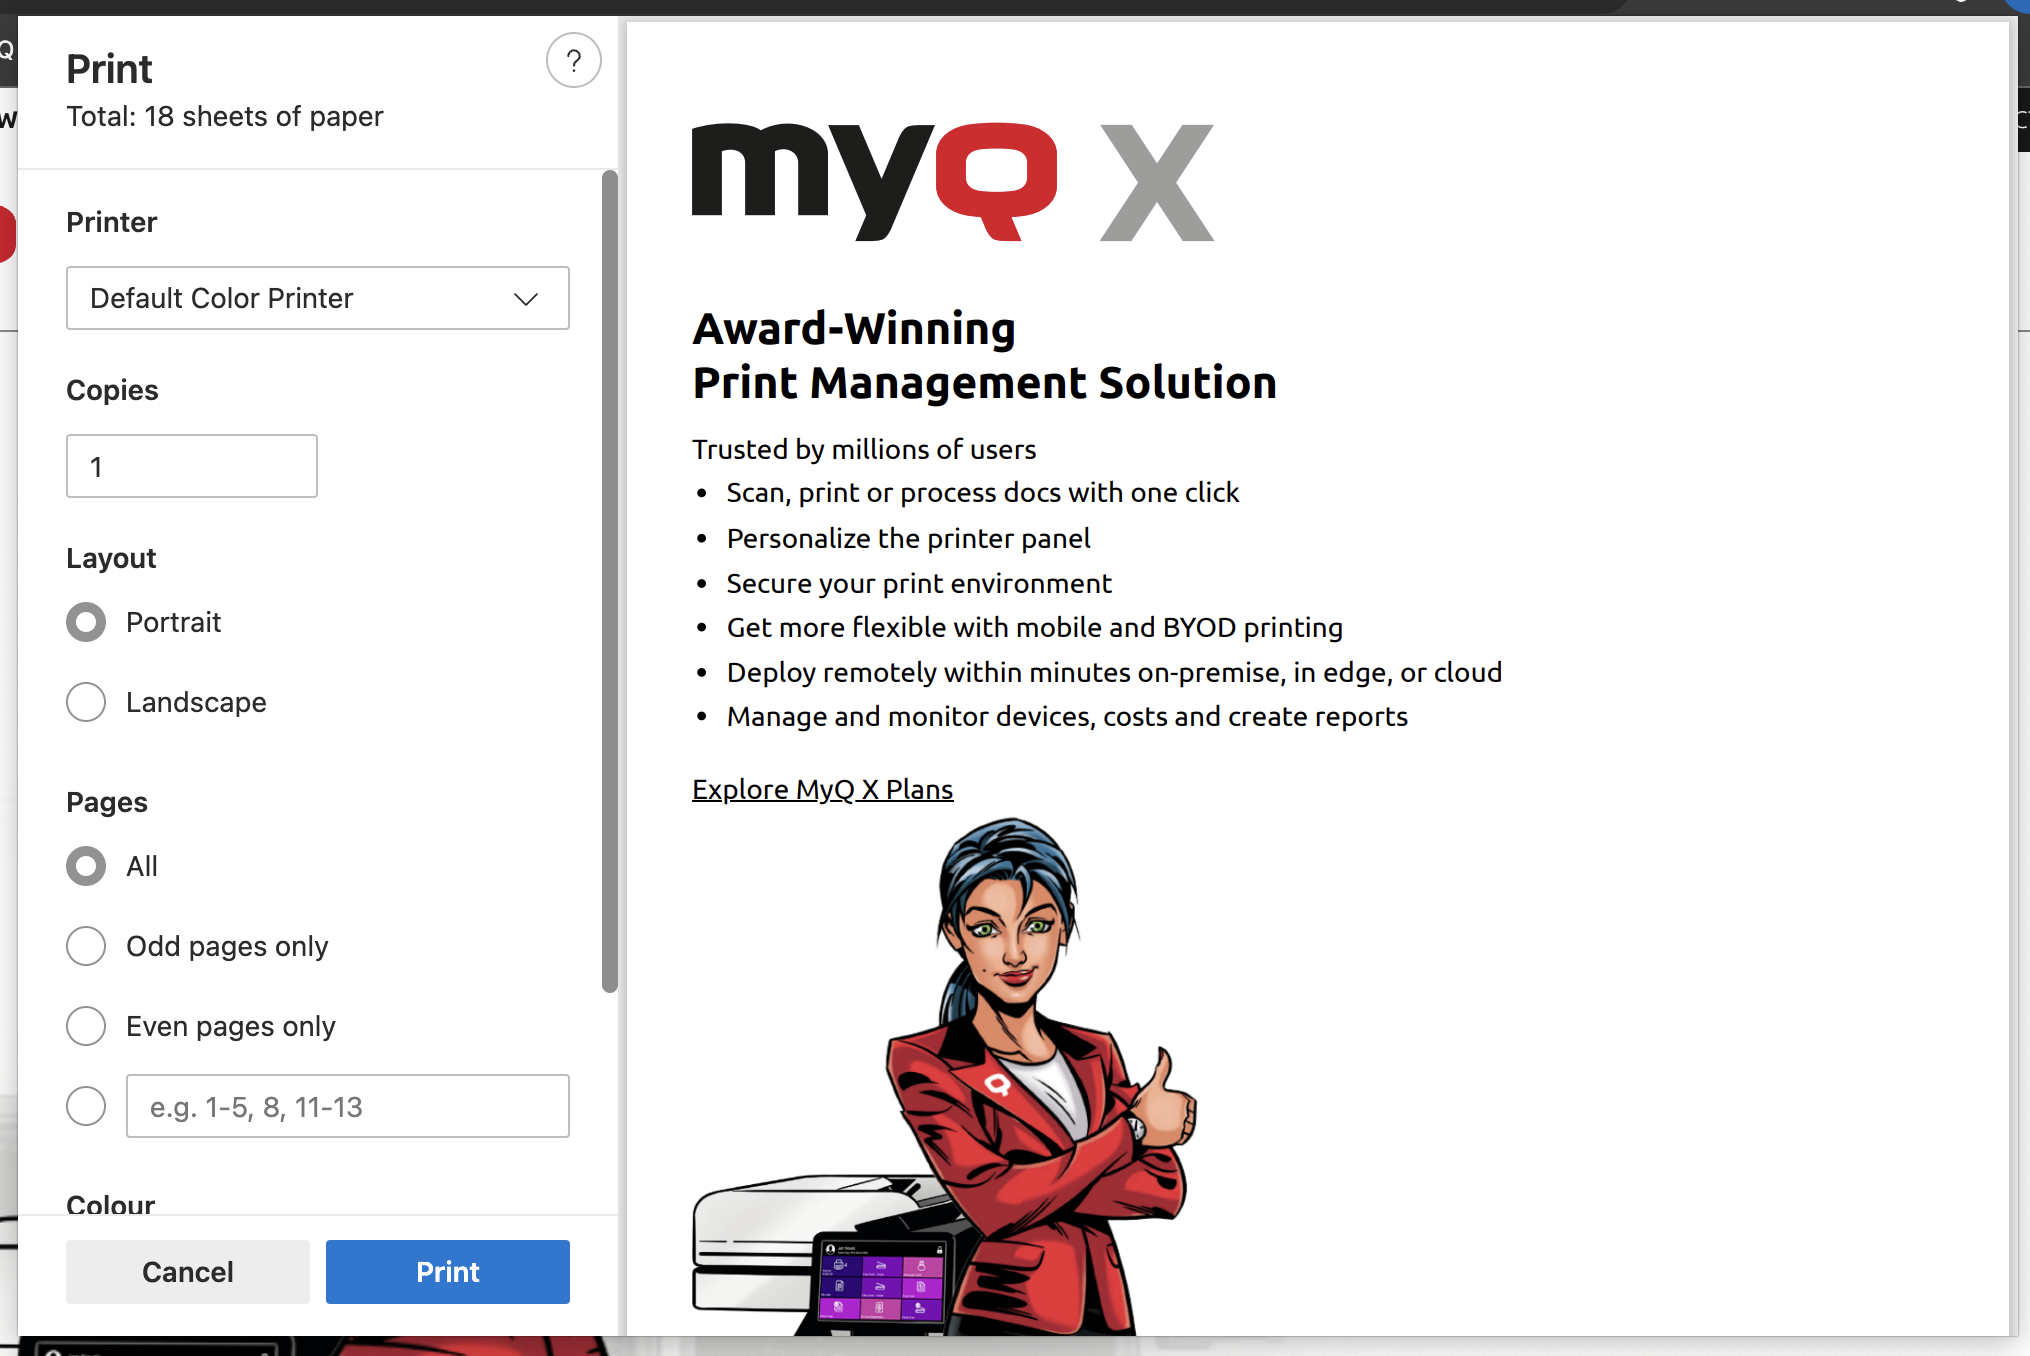Screen dimensions: 2030x1356
Task: Click the Copies input field
Action: pyautogui.click(x=191, y=466)
